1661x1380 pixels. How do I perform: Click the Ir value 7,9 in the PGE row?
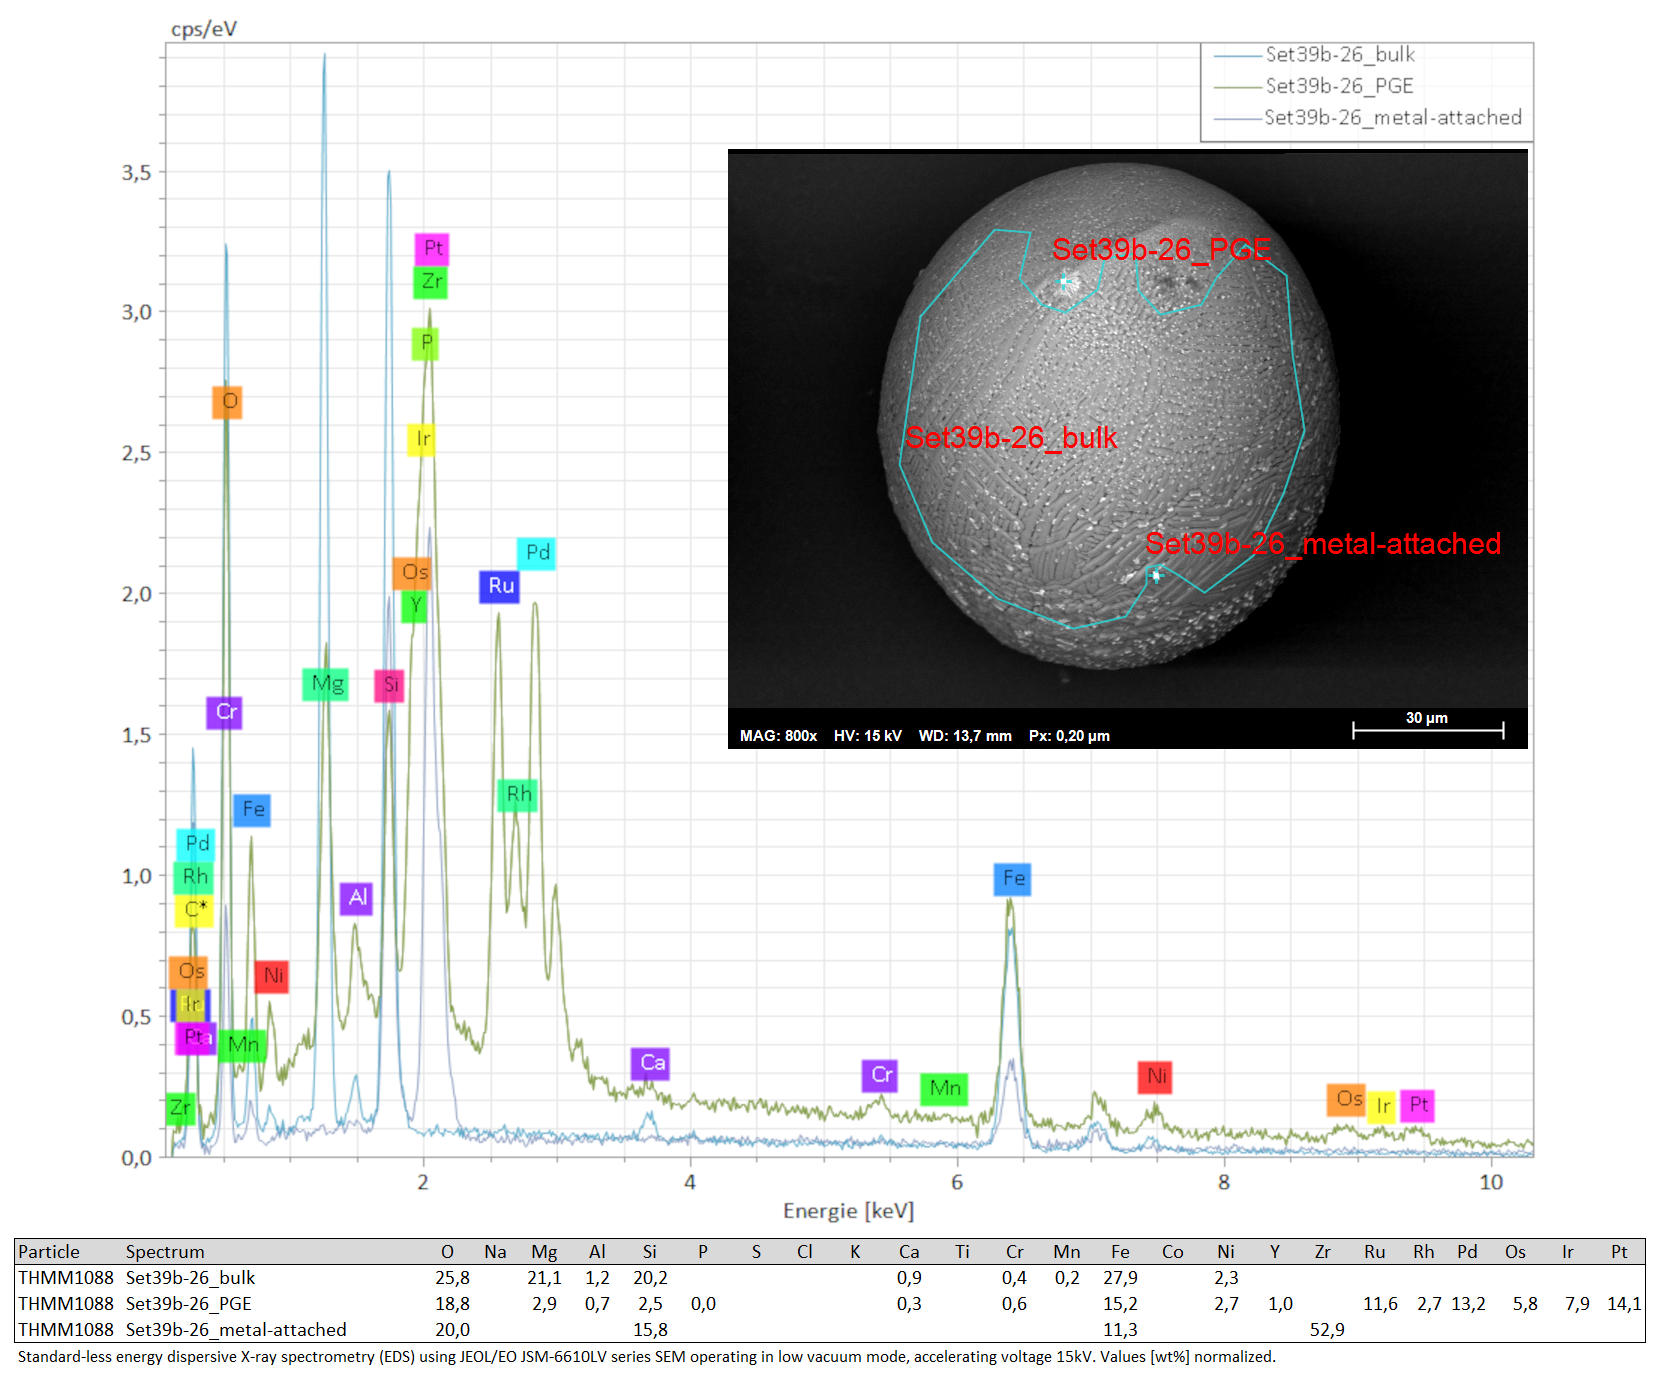(x=1577, y=1304)
